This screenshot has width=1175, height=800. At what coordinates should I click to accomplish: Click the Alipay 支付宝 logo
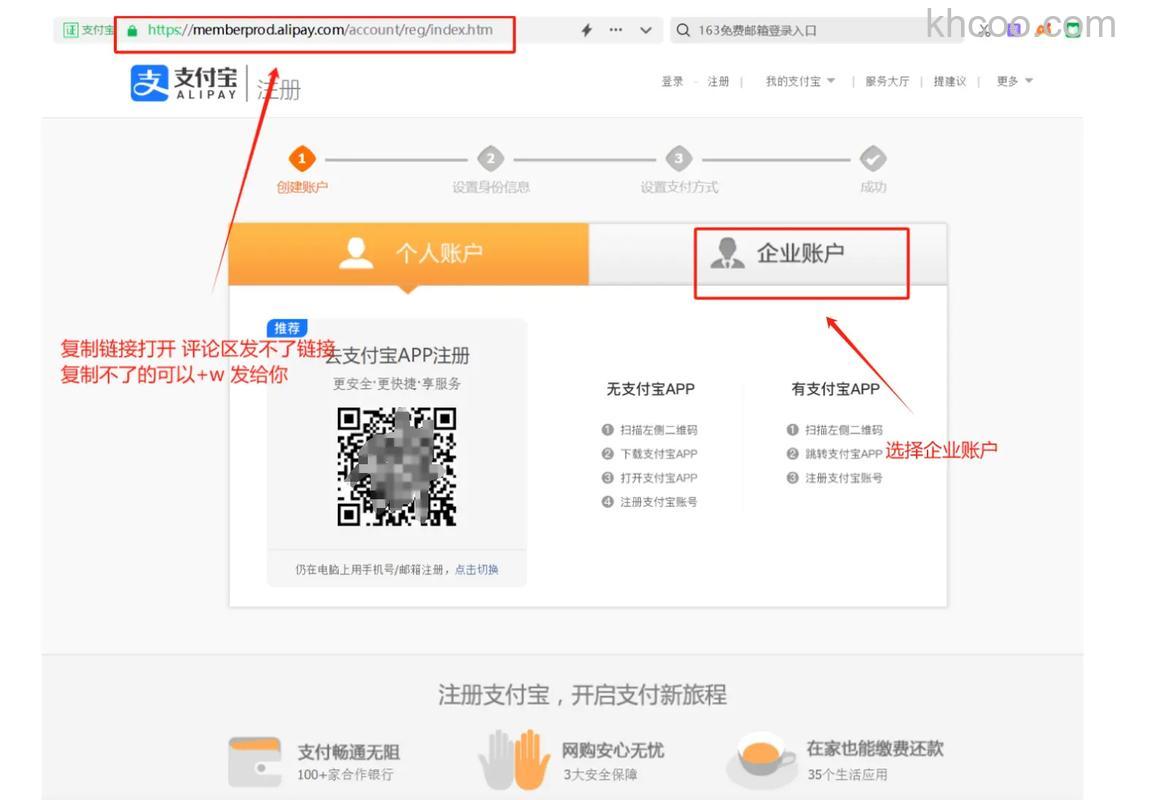click(185, 82)
